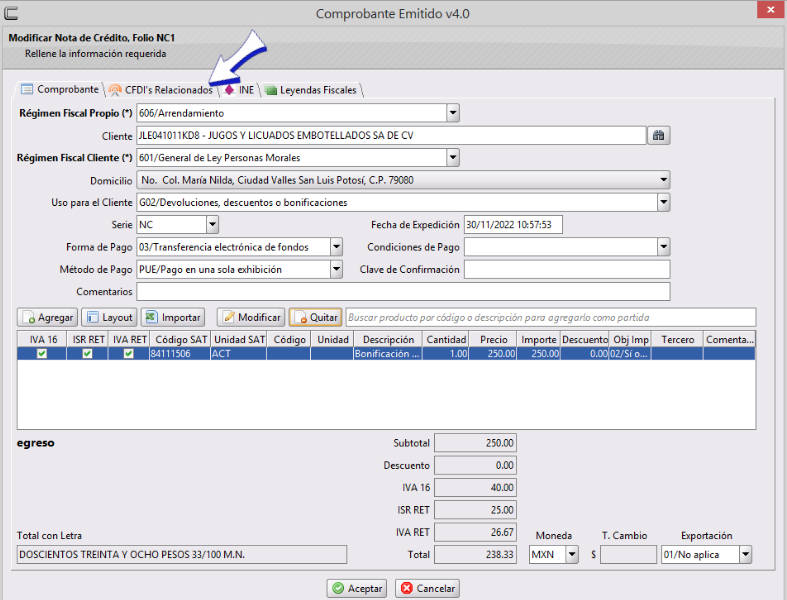Click the Layout button
Image resolution: width=787 pixels, height=600 pixels.
[x=109, y=317]
